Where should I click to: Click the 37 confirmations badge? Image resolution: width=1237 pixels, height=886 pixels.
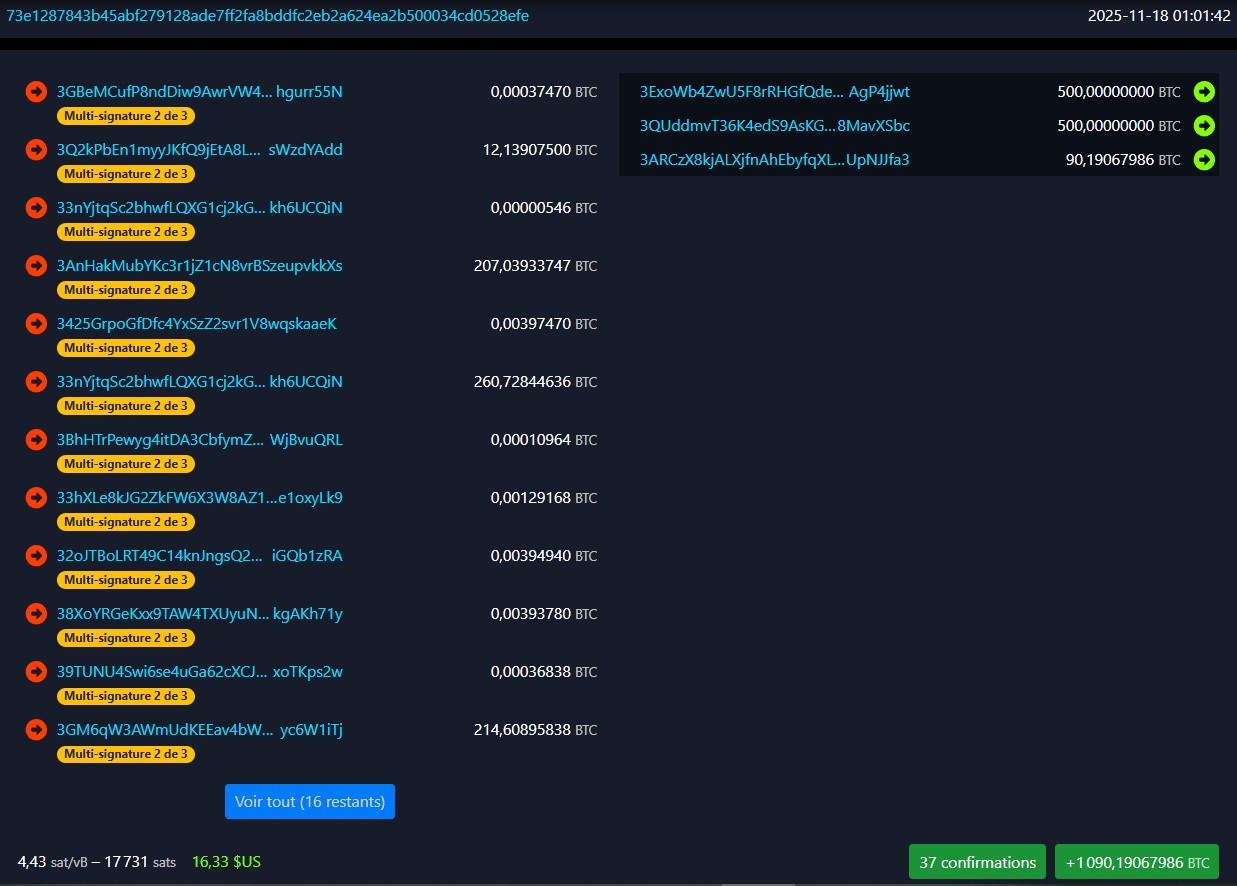click(x=977, y=861)
